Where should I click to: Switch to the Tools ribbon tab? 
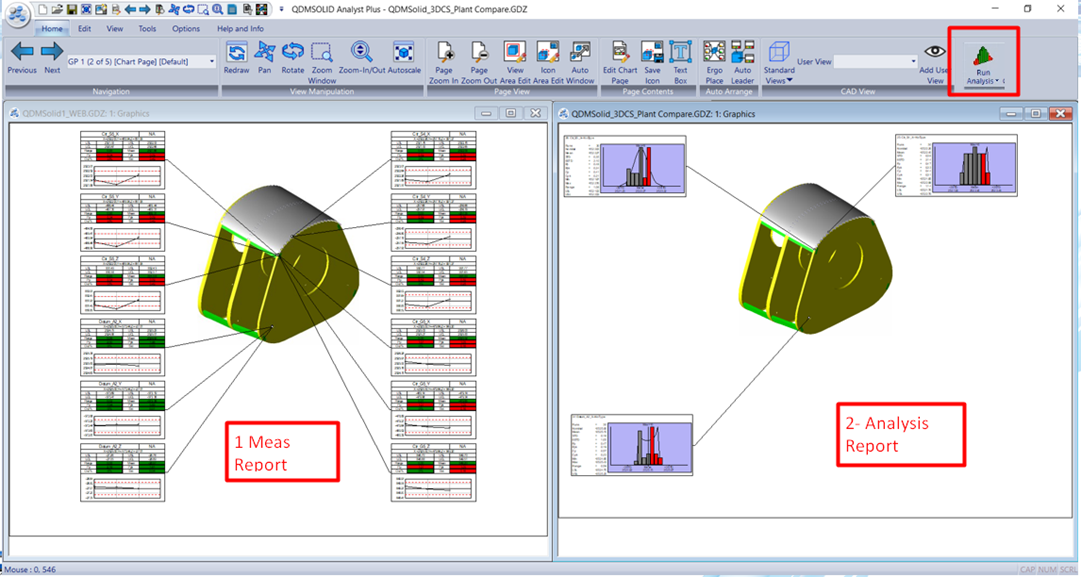coord(148,28)
